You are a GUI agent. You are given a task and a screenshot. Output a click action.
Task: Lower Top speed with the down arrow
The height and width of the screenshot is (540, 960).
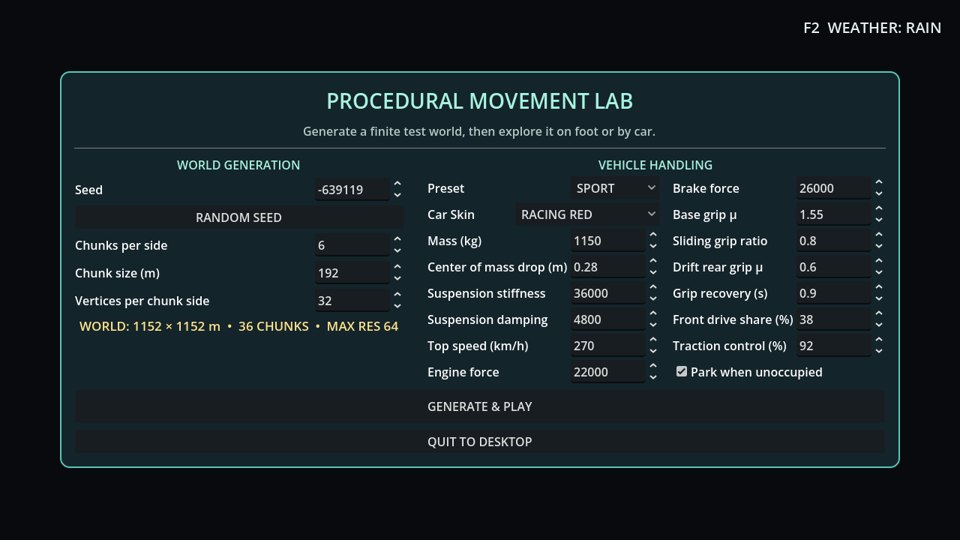[653, 352]
